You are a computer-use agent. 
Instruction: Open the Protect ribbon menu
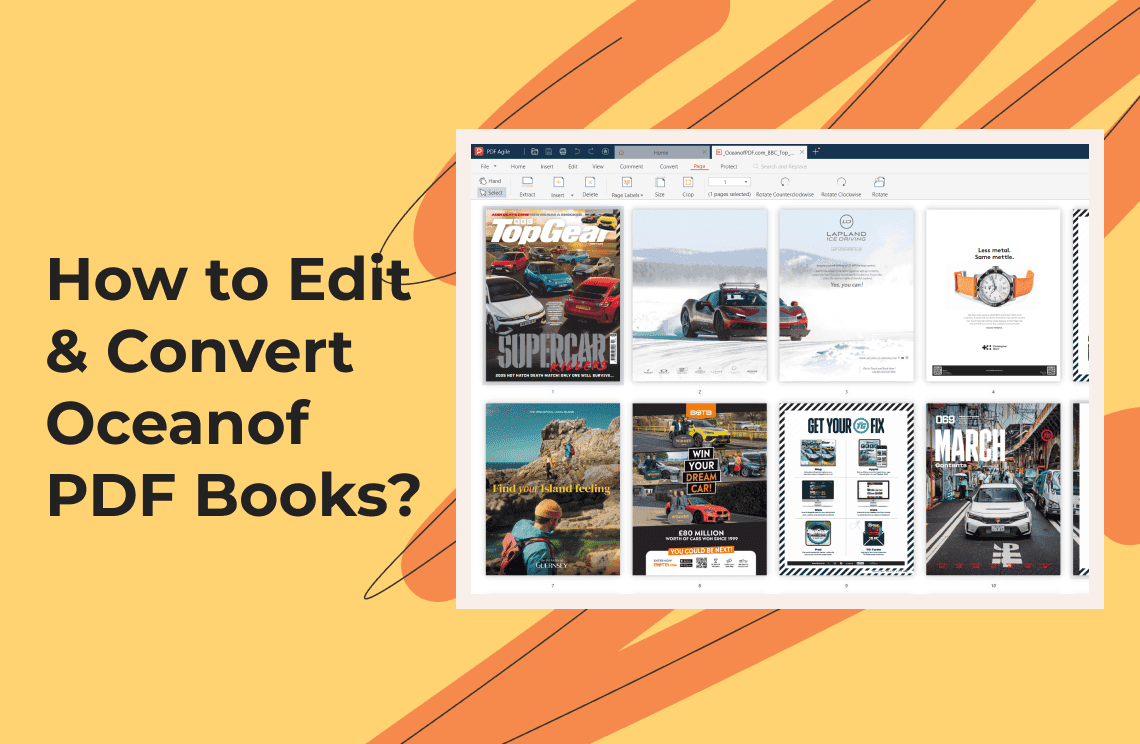click(x=729, y=167)
